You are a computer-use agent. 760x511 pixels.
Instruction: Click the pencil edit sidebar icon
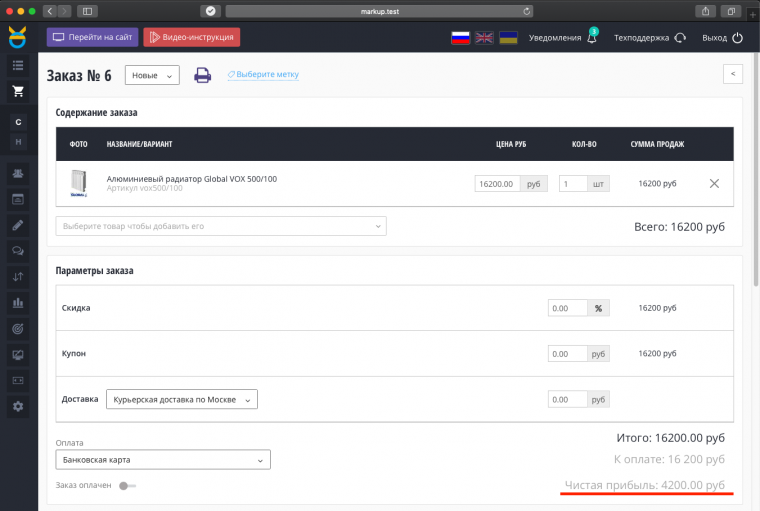[17, 224]
